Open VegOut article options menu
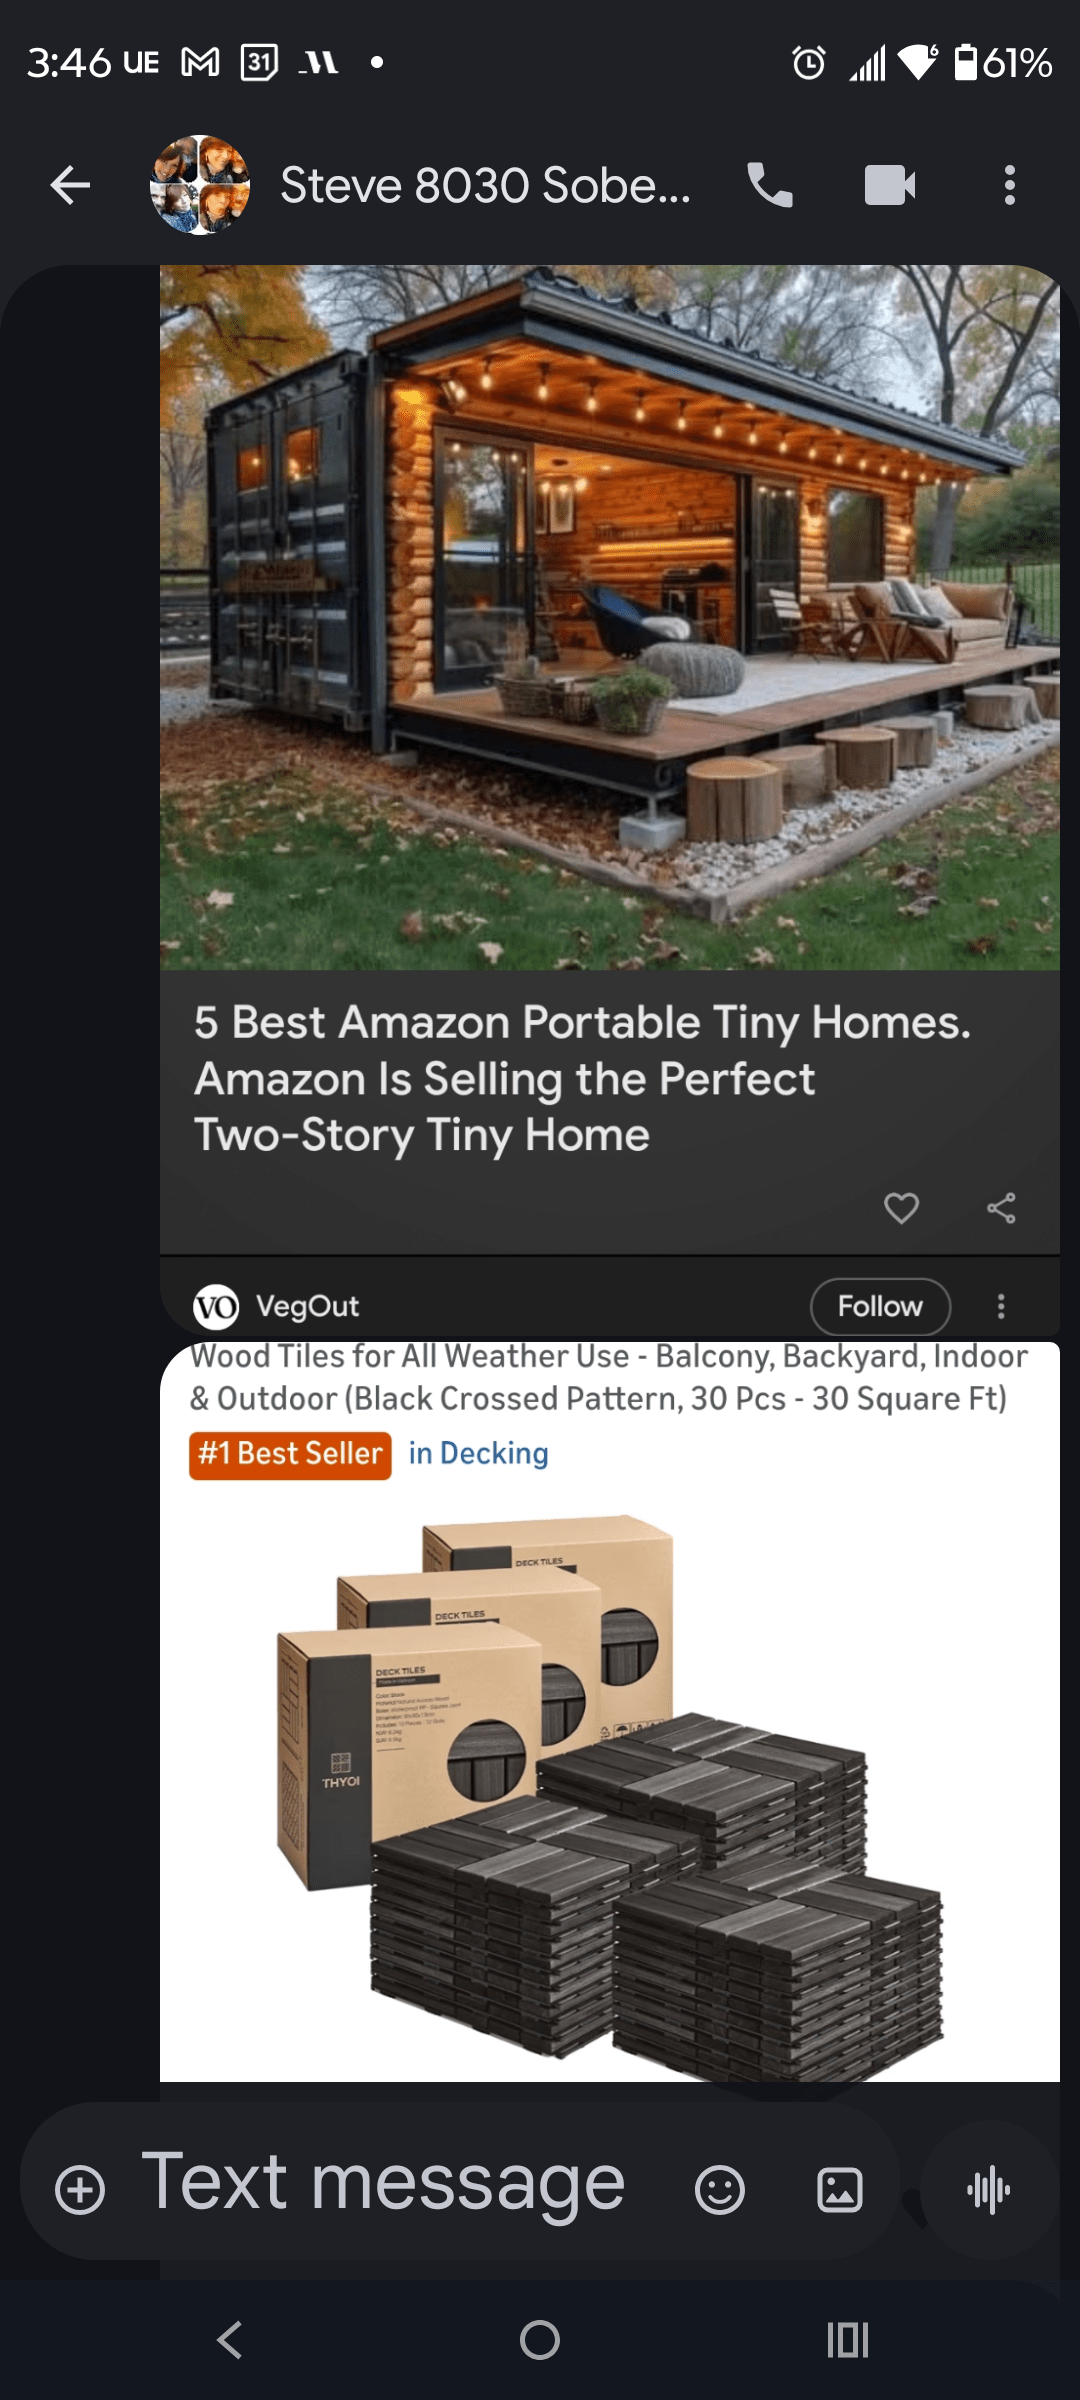 1001,1306
